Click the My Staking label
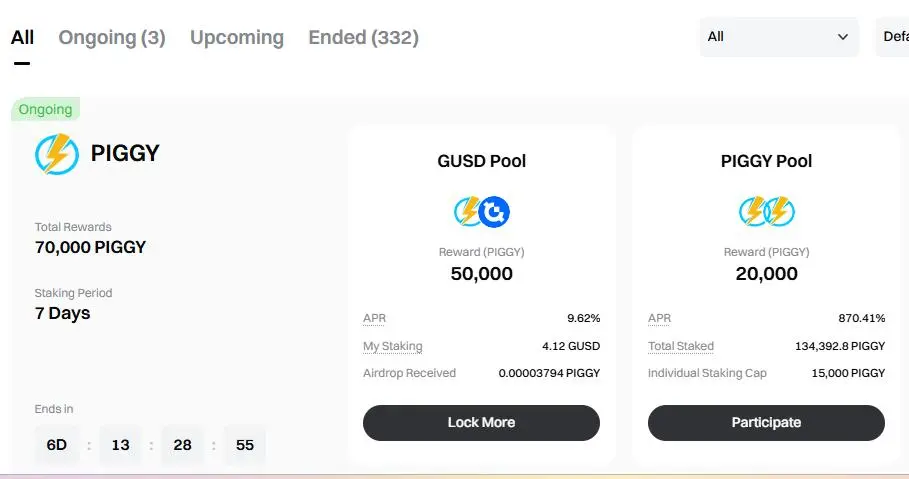Image resolution: width=909 pixels, height=479 pixels. 392,346
